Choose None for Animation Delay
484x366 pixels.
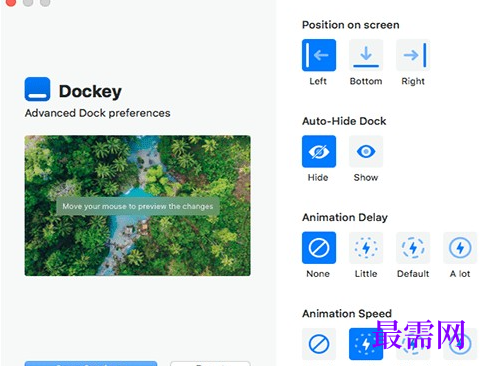319,248
